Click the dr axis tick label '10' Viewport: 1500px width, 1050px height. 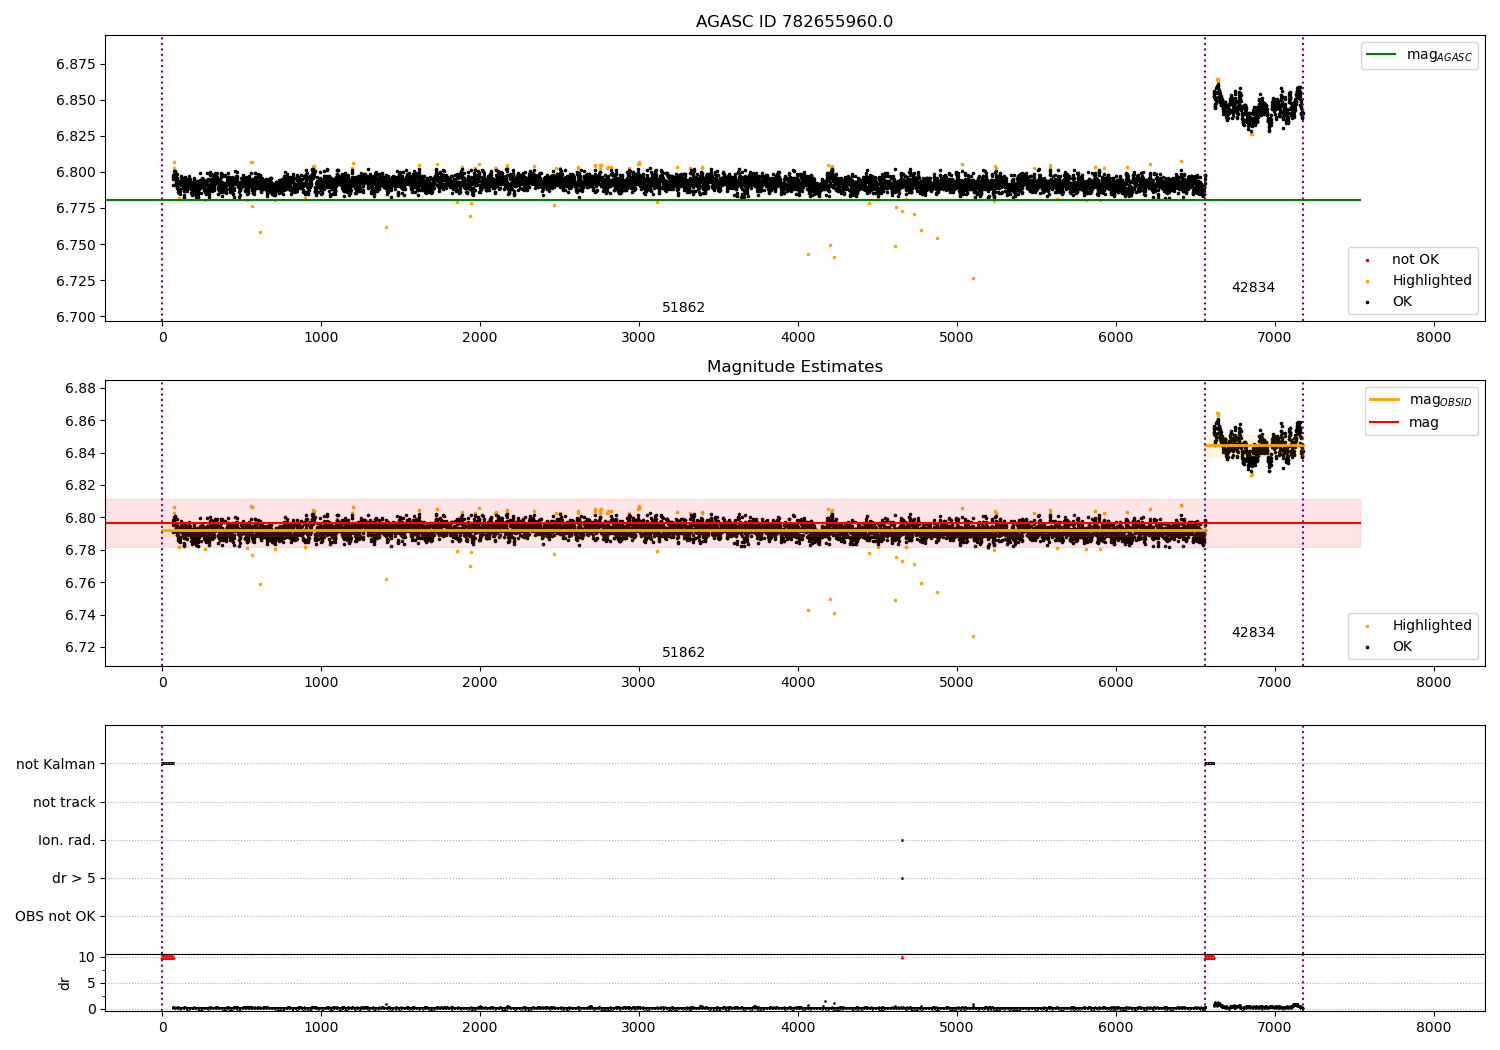(x=87, y=958)
